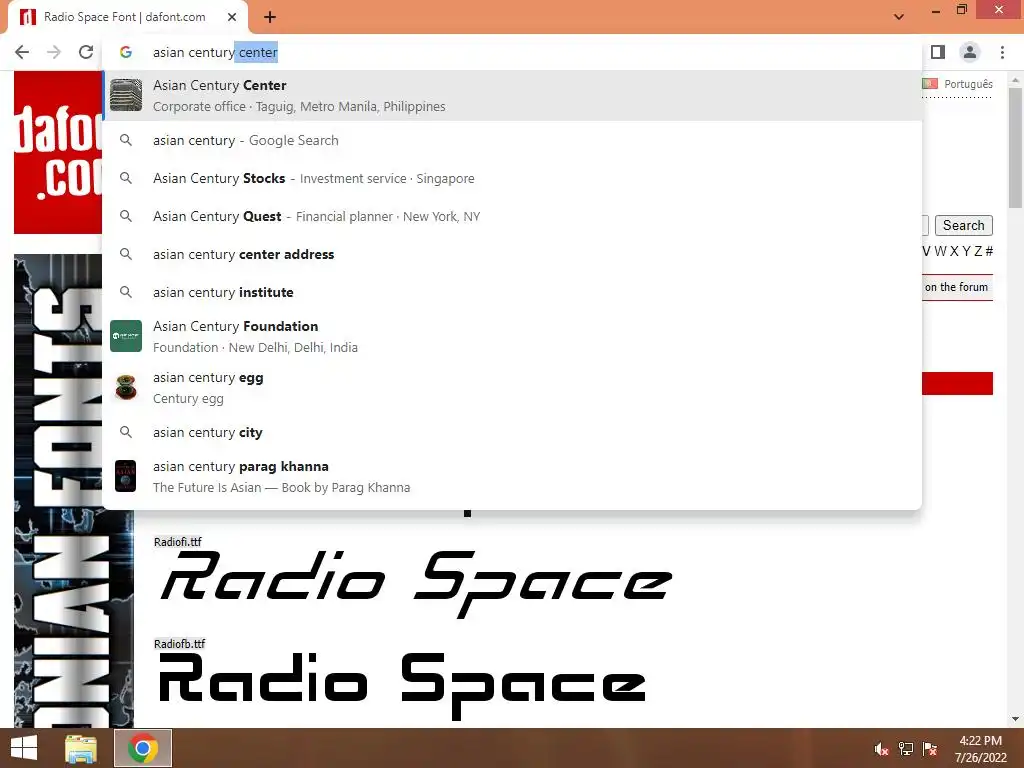This screenshot has height=768, width=1024.
Task: Choose asian century Google Search suggestion
Action: coord(512,140)
